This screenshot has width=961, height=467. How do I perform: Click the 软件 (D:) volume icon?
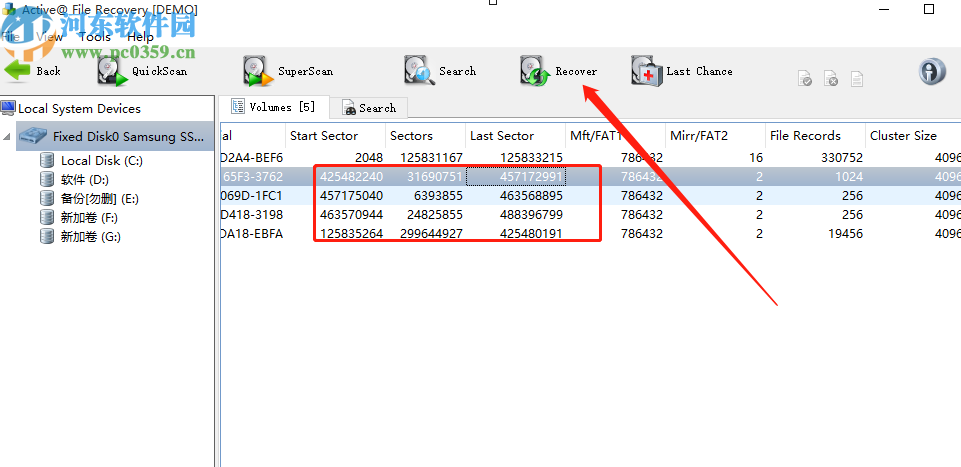[47, 180]
